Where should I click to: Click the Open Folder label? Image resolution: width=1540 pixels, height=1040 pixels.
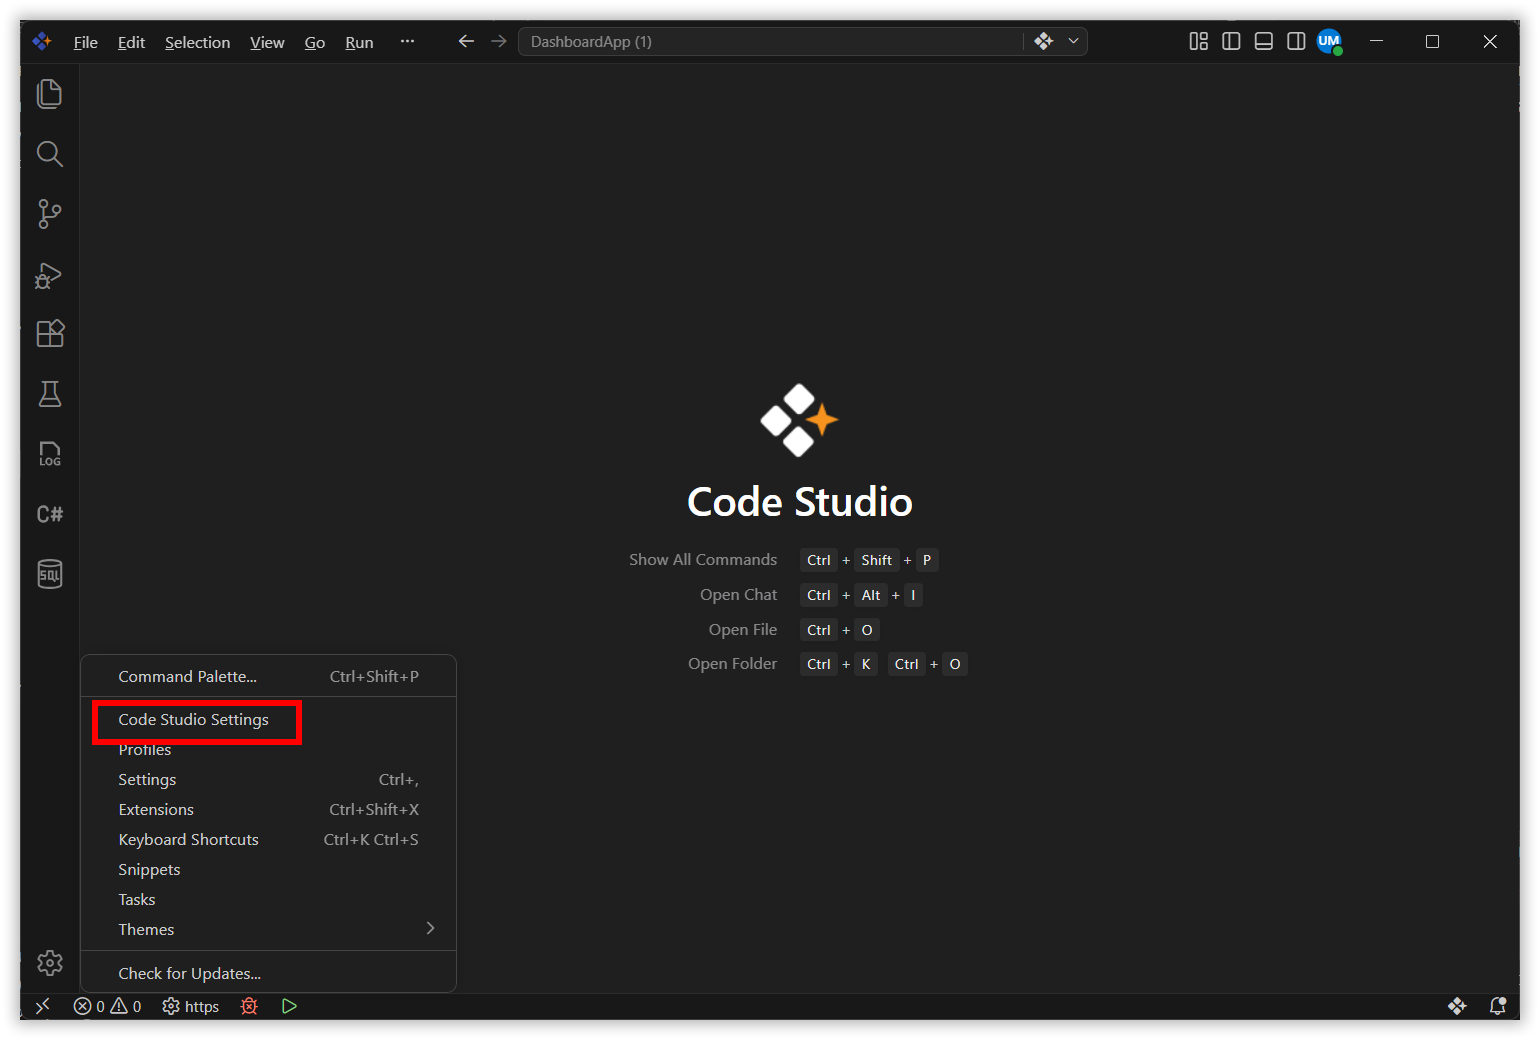[732, 664]
